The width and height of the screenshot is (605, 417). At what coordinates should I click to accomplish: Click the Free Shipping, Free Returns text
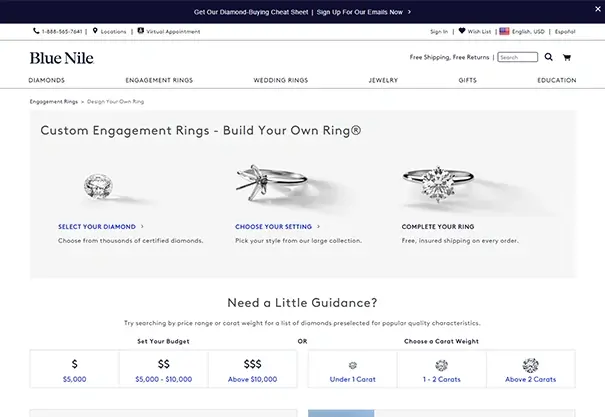click(449, 57)
